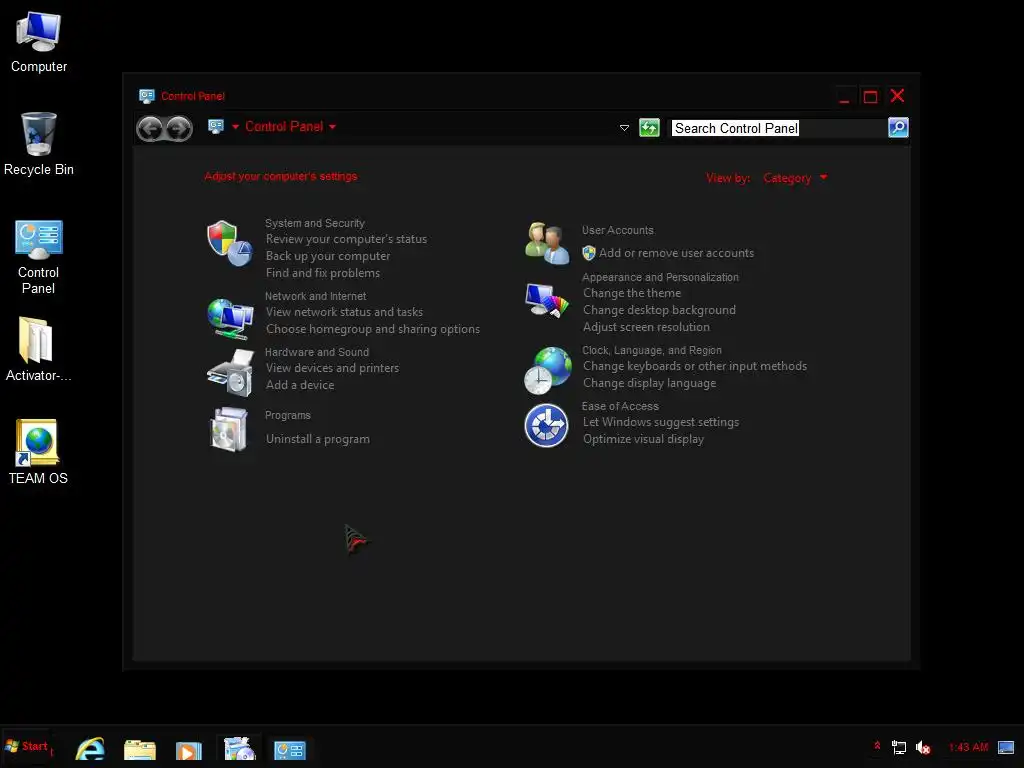Click Let Windows suggest settings
Screen dimensions: 1024x768
(661, 423)
